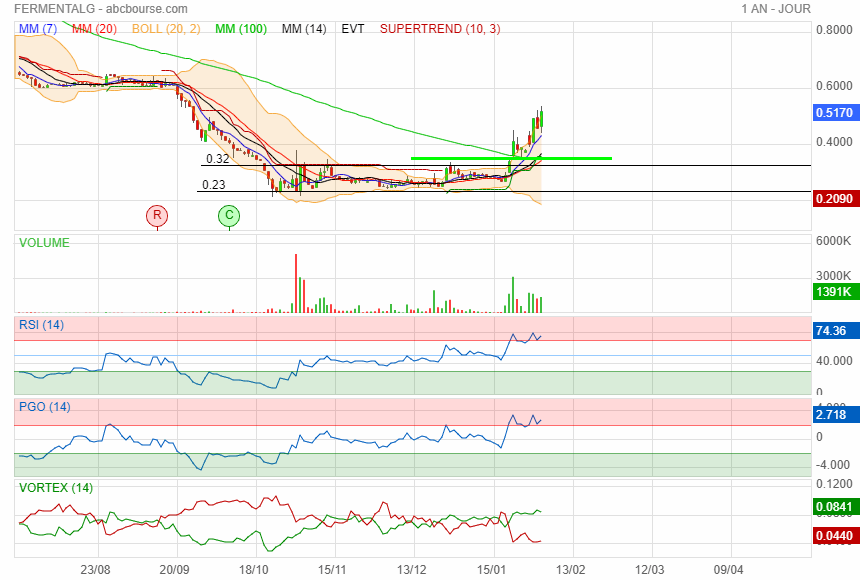Click the green 0.0841 vortex value tag
Image resolution: width=860 pixels, height=580 pixels.
coord(834,506)
